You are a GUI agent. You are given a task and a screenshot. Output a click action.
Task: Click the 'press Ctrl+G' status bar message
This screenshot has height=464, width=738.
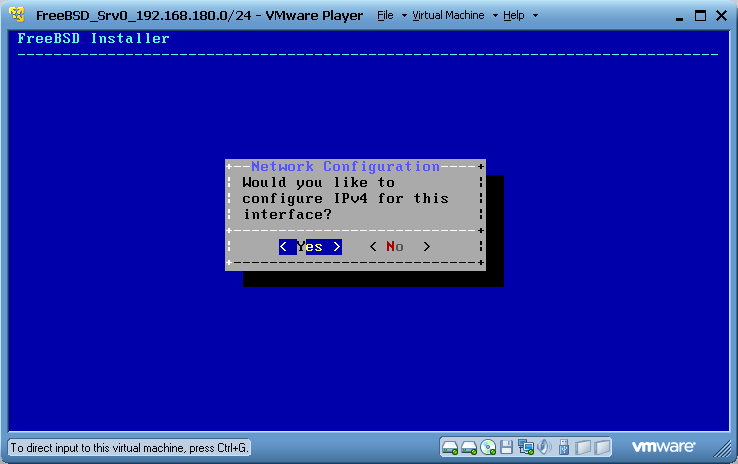tap(129, 448)
